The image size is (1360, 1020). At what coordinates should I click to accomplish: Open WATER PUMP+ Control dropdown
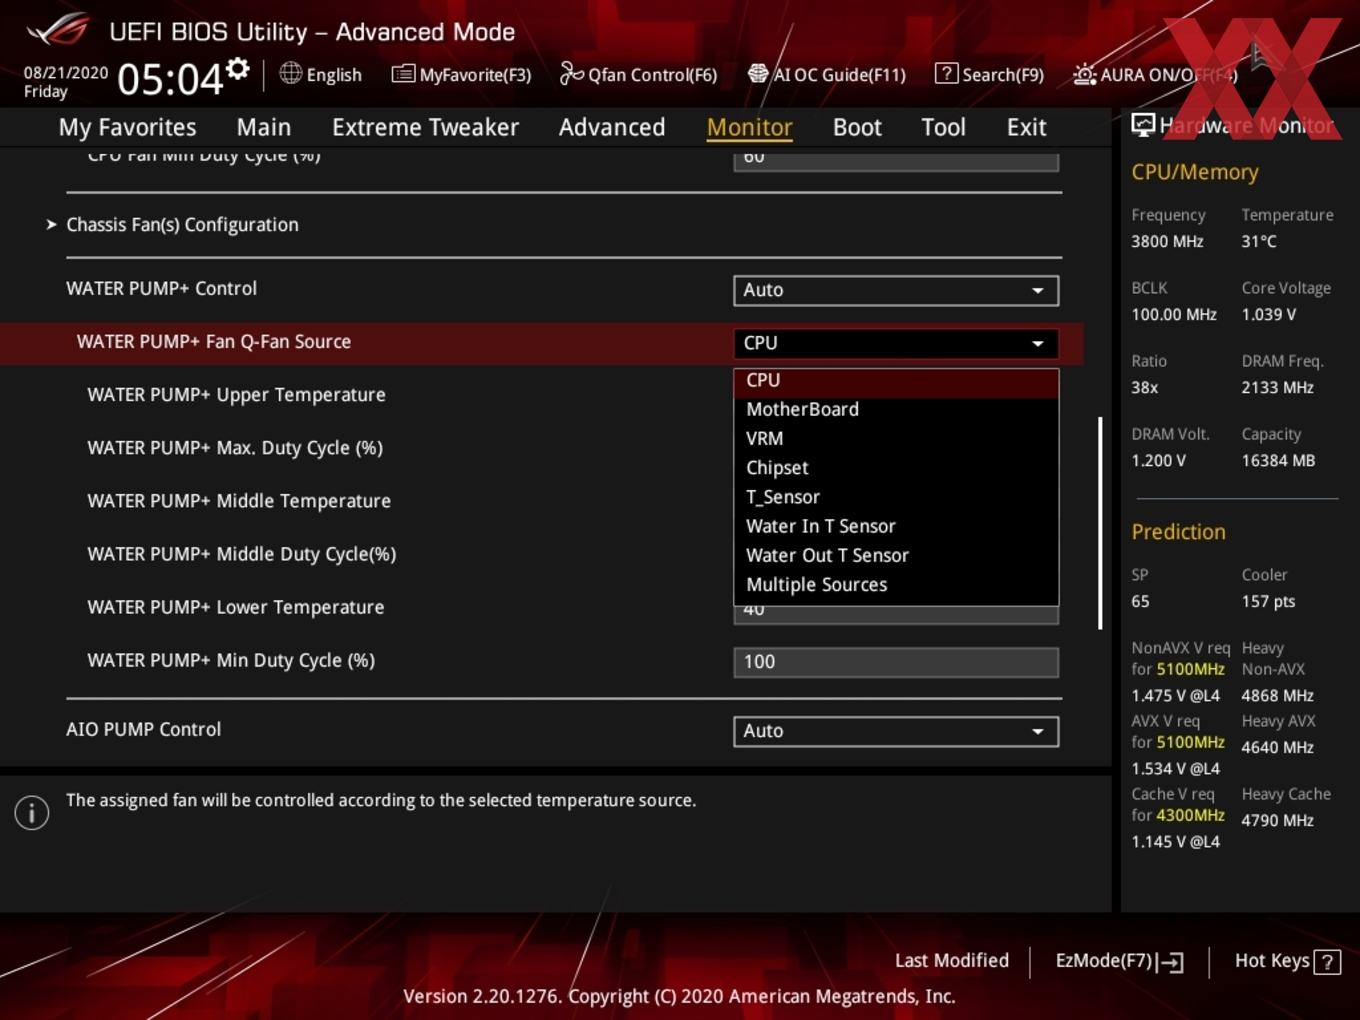tap(896, 290)
